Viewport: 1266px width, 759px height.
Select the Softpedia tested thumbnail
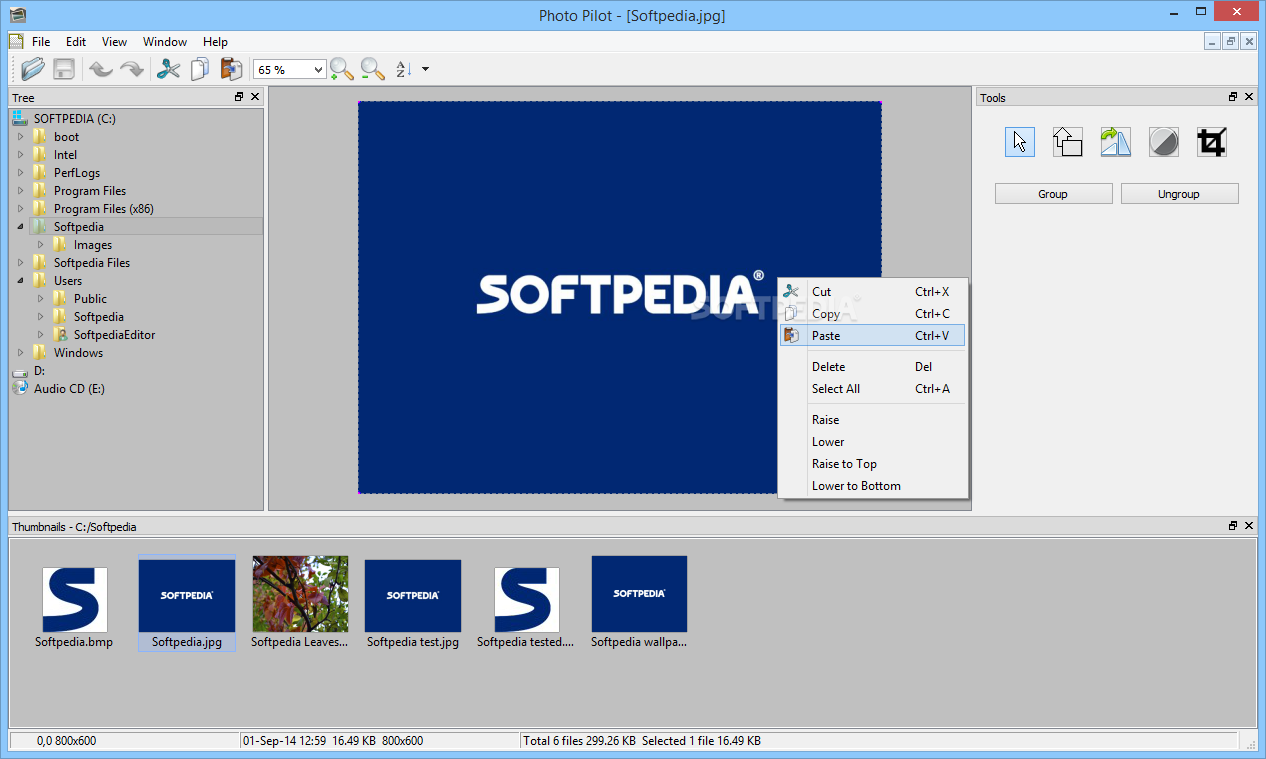[526, 606]
